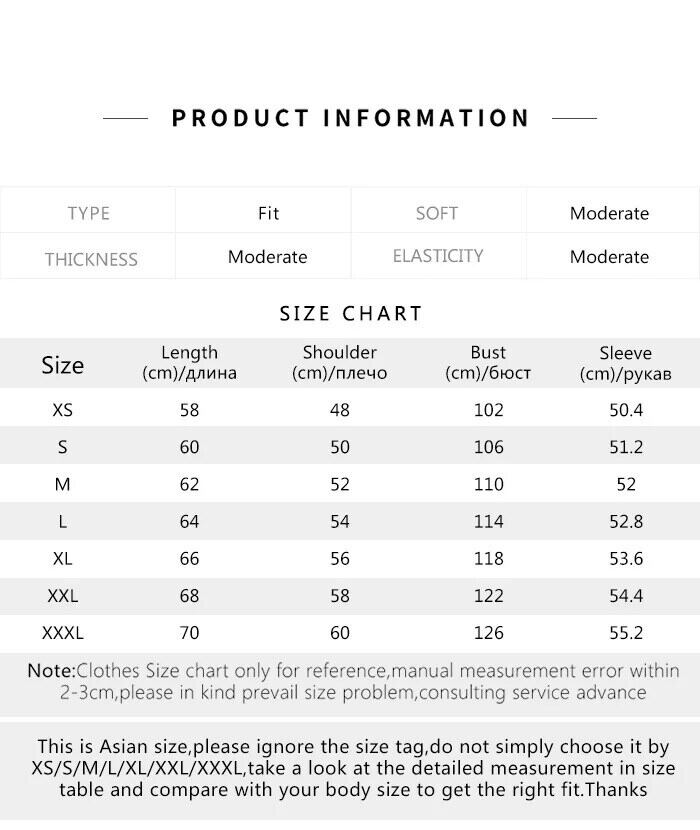Select the SOFT label cell
700x830 pixels.
[437, 213]
